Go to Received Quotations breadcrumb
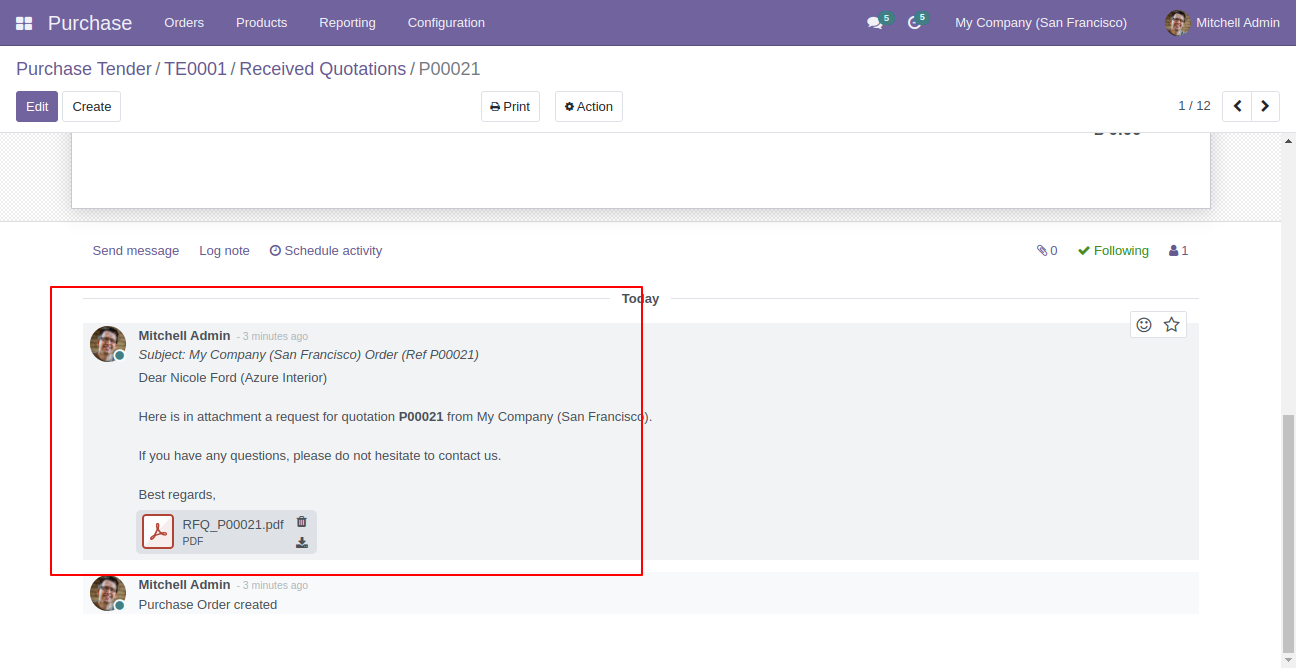1296x668 pixels. click(x=323, y=69)
